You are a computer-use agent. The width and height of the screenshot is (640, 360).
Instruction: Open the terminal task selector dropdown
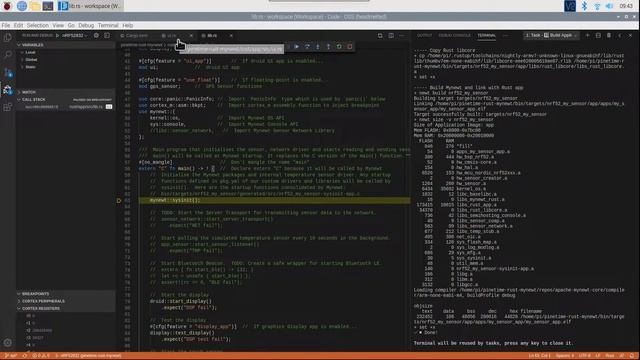tap(551, 36)
